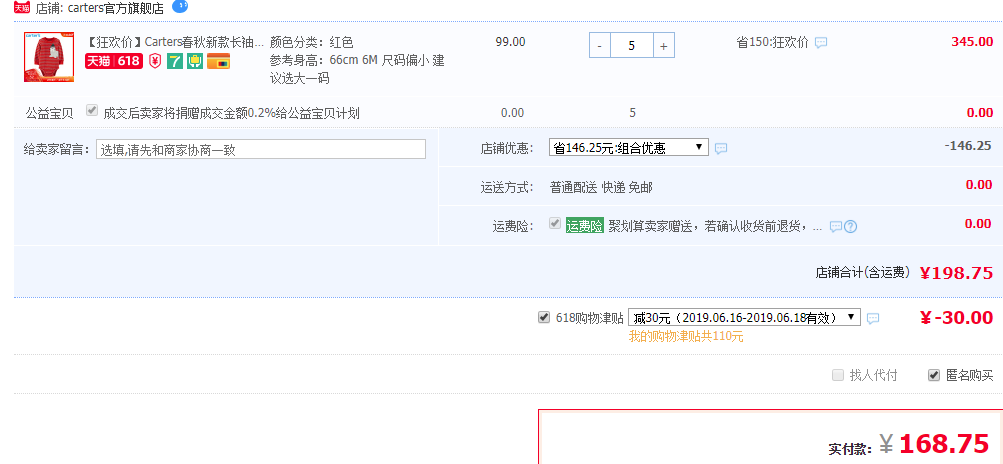Click the 实付款 label

click(850, 449)
